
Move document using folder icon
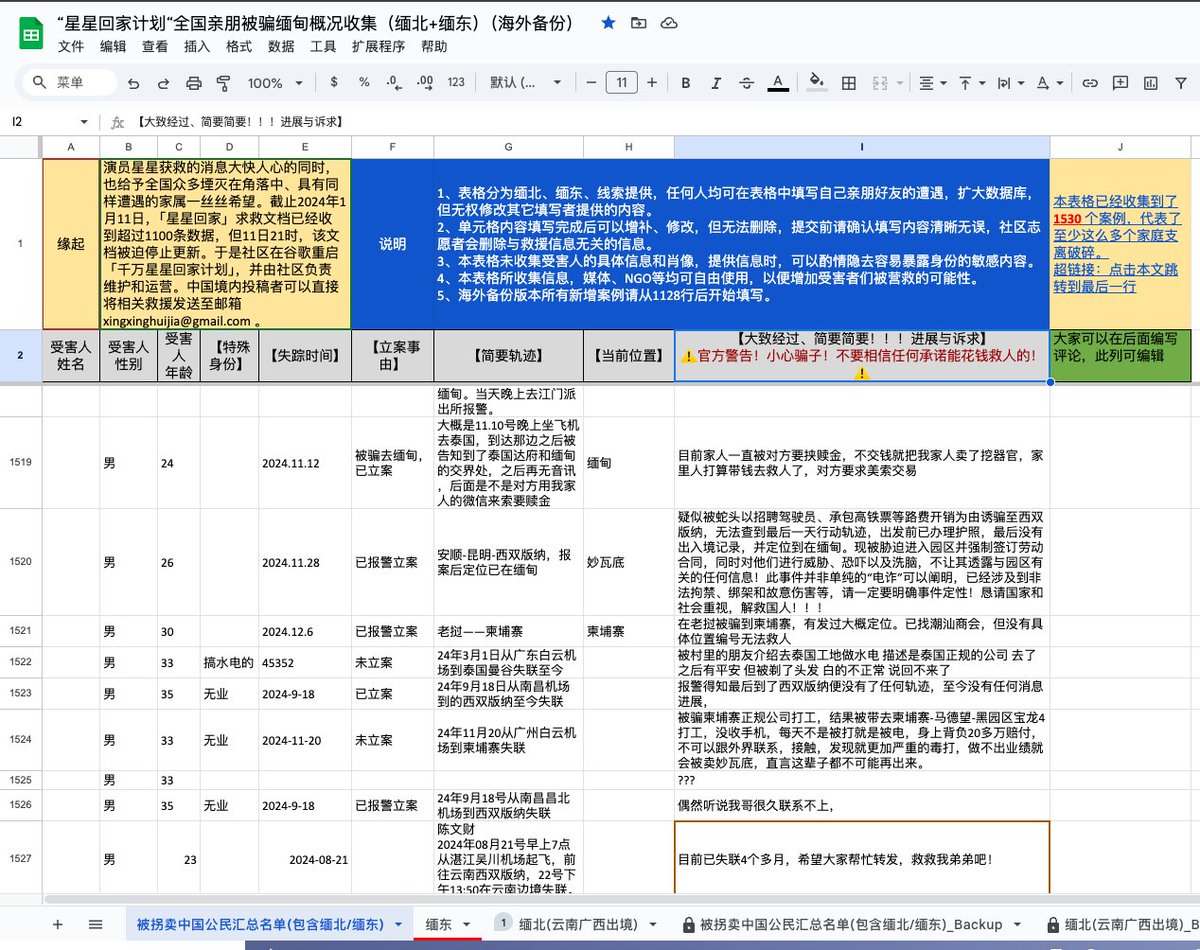pyautogui.click(x=638, y=23)
